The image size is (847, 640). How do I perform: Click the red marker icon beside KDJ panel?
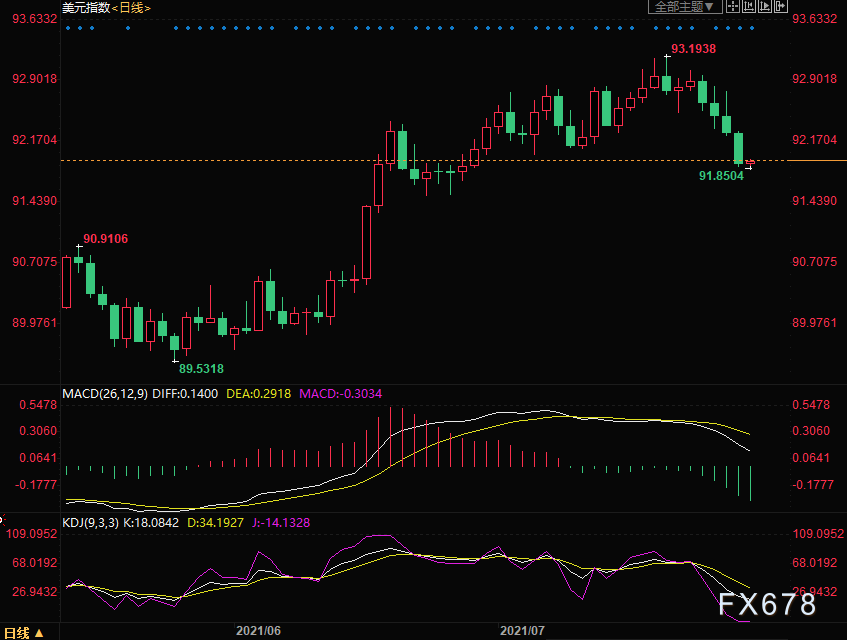tap(2, 520)
